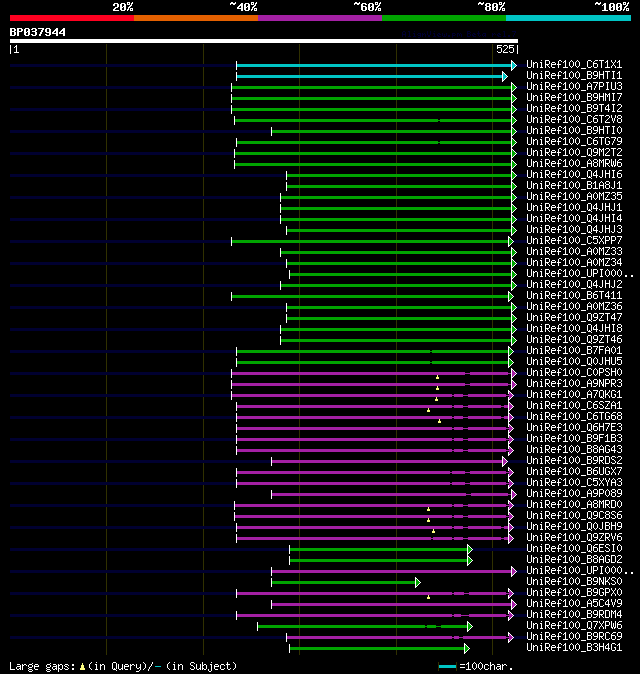
Task: Click the cyan ~100% identity legend segment
Action: click(568, 18)
